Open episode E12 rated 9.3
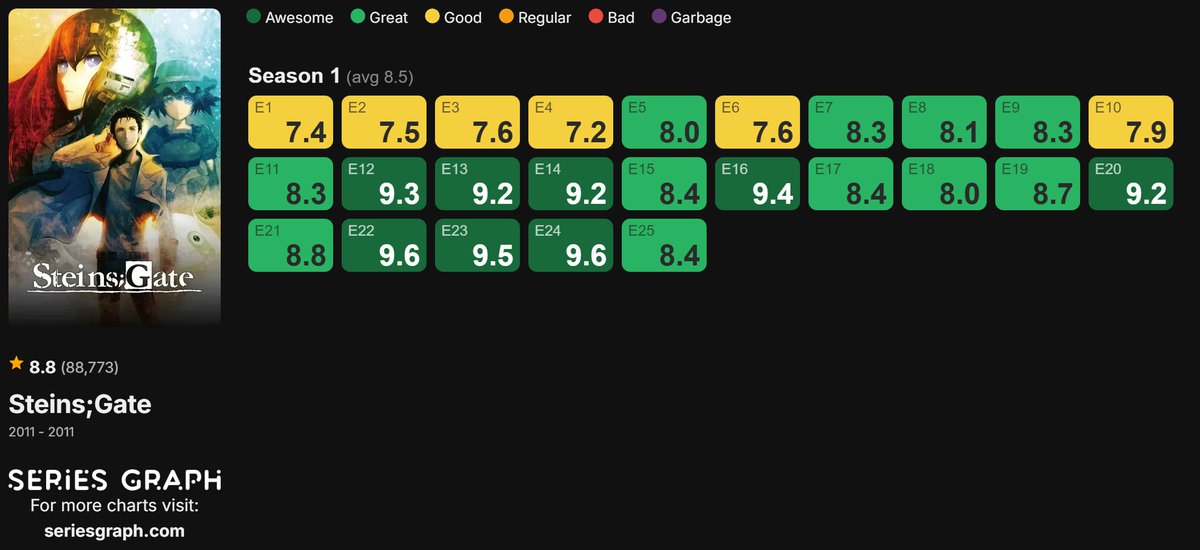The width and height of the screenshot is (1200, 550). (x=384, y=184)
